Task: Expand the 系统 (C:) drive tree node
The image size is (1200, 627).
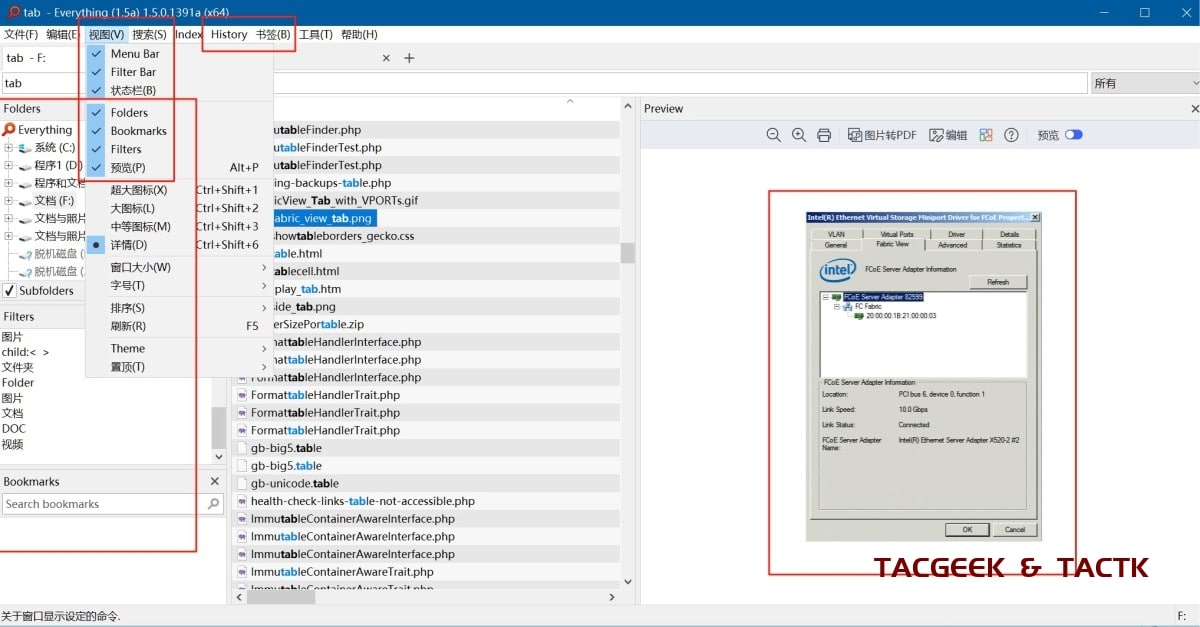Action: (x=8, y=148)
